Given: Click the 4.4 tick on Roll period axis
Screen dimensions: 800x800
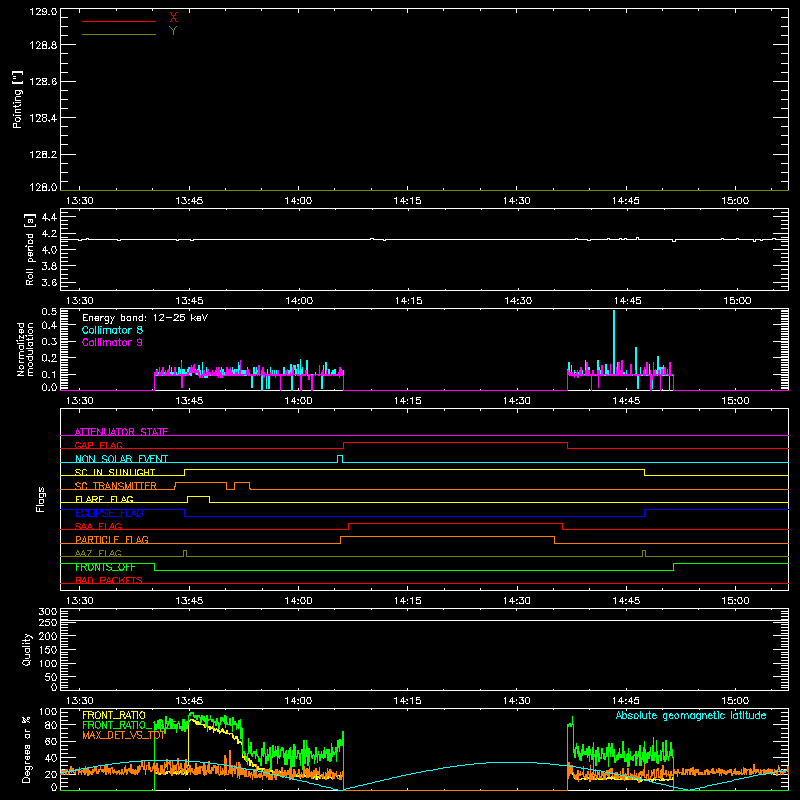Looking at the screenshot, I should (49, 217).
